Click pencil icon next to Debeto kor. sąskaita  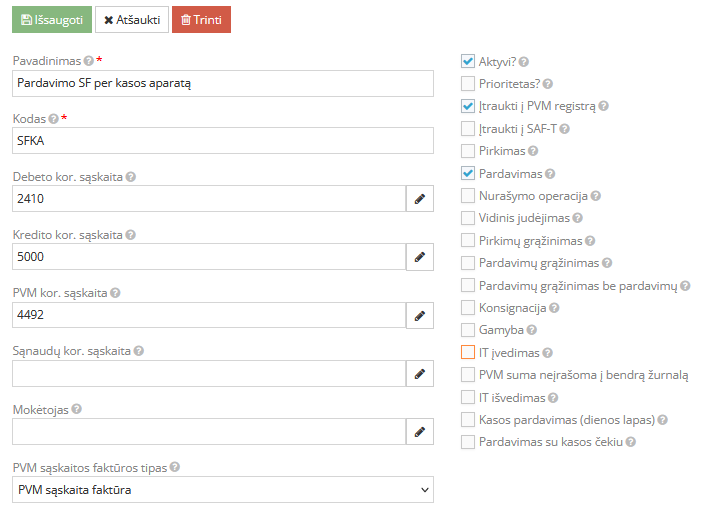coord(420,199)
